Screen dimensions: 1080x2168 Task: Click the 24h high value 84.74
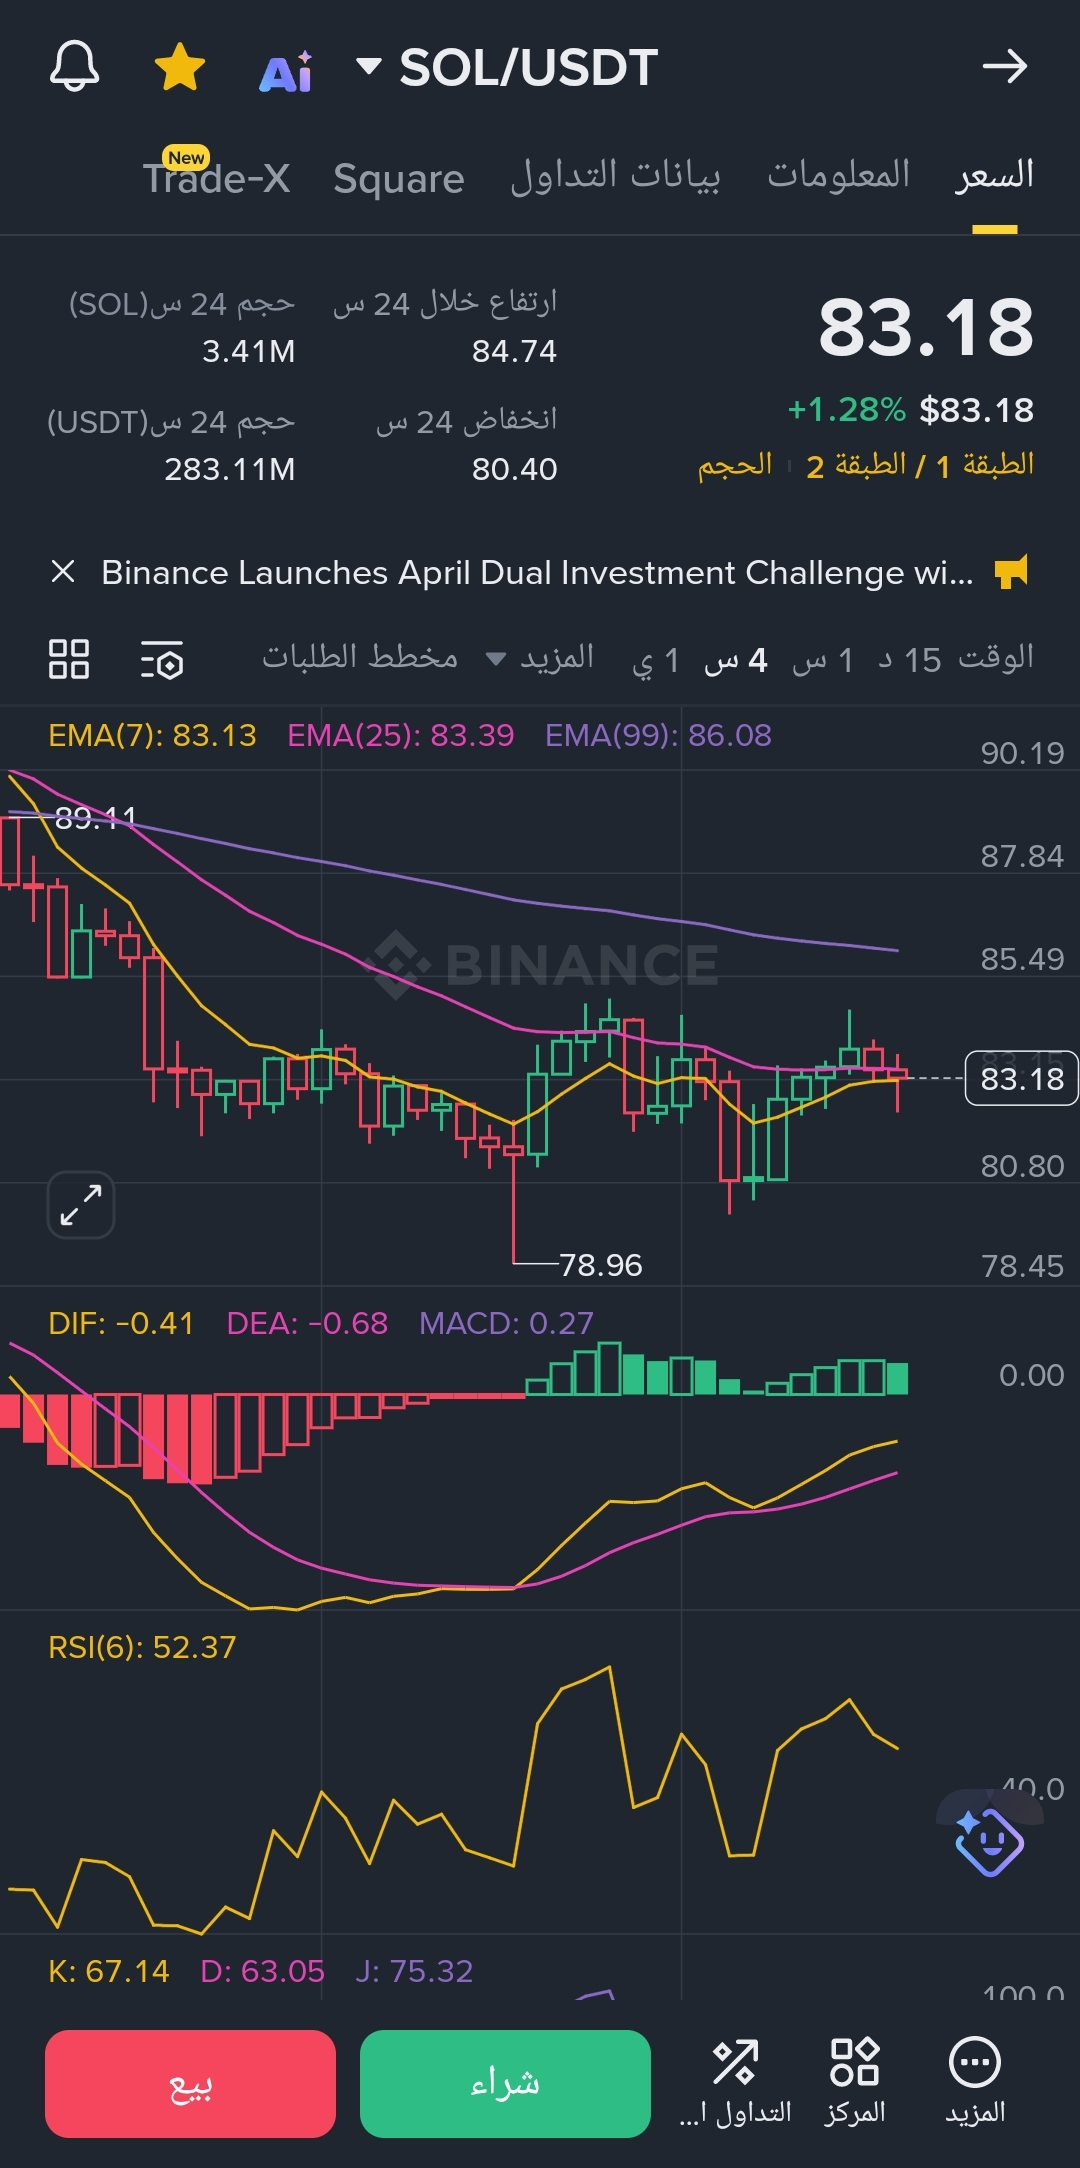514,352
